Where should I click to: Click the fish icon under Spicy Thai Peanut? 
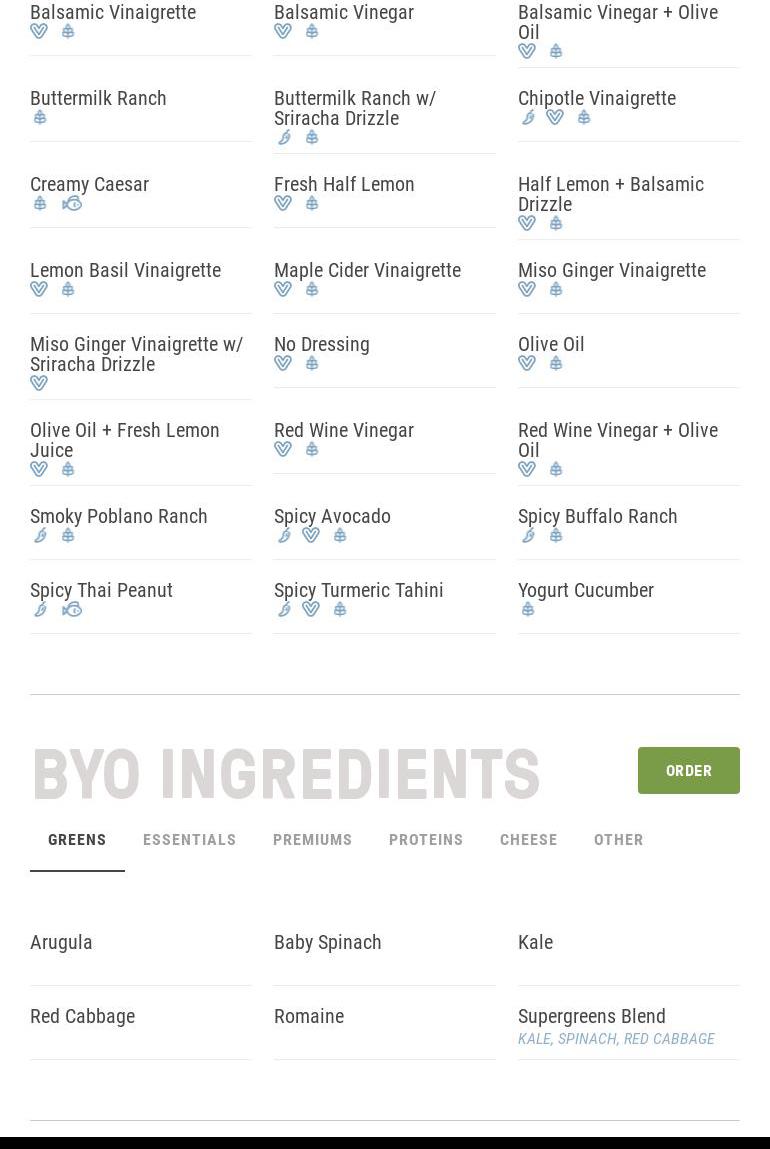pos(72,610)
